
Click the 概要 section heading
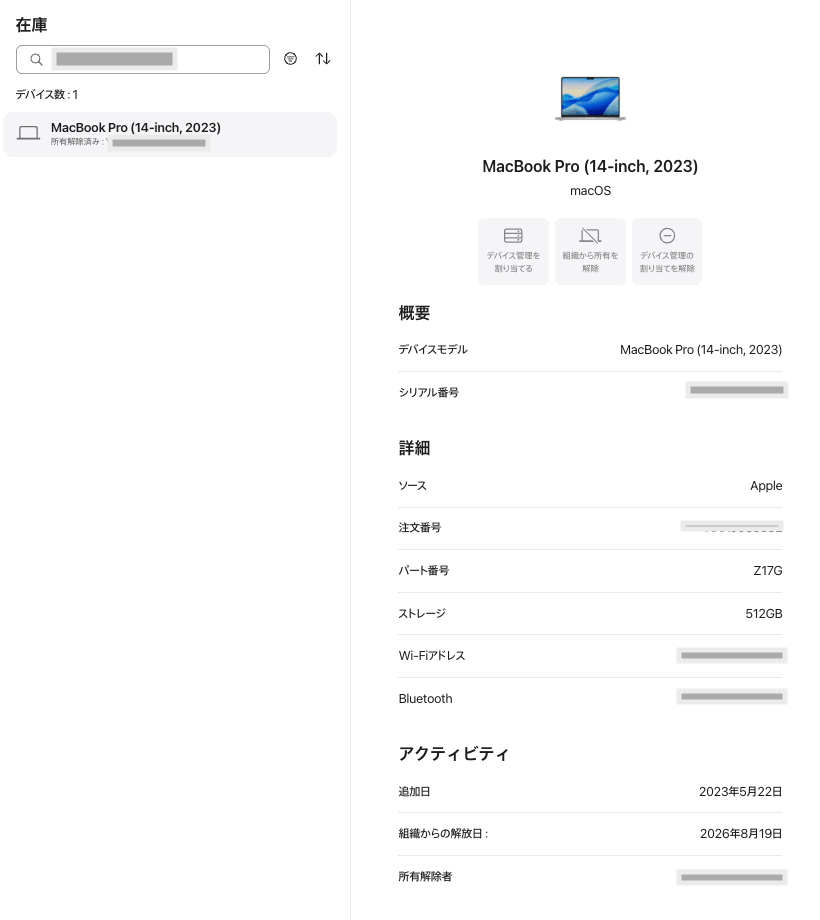point(414,313)
